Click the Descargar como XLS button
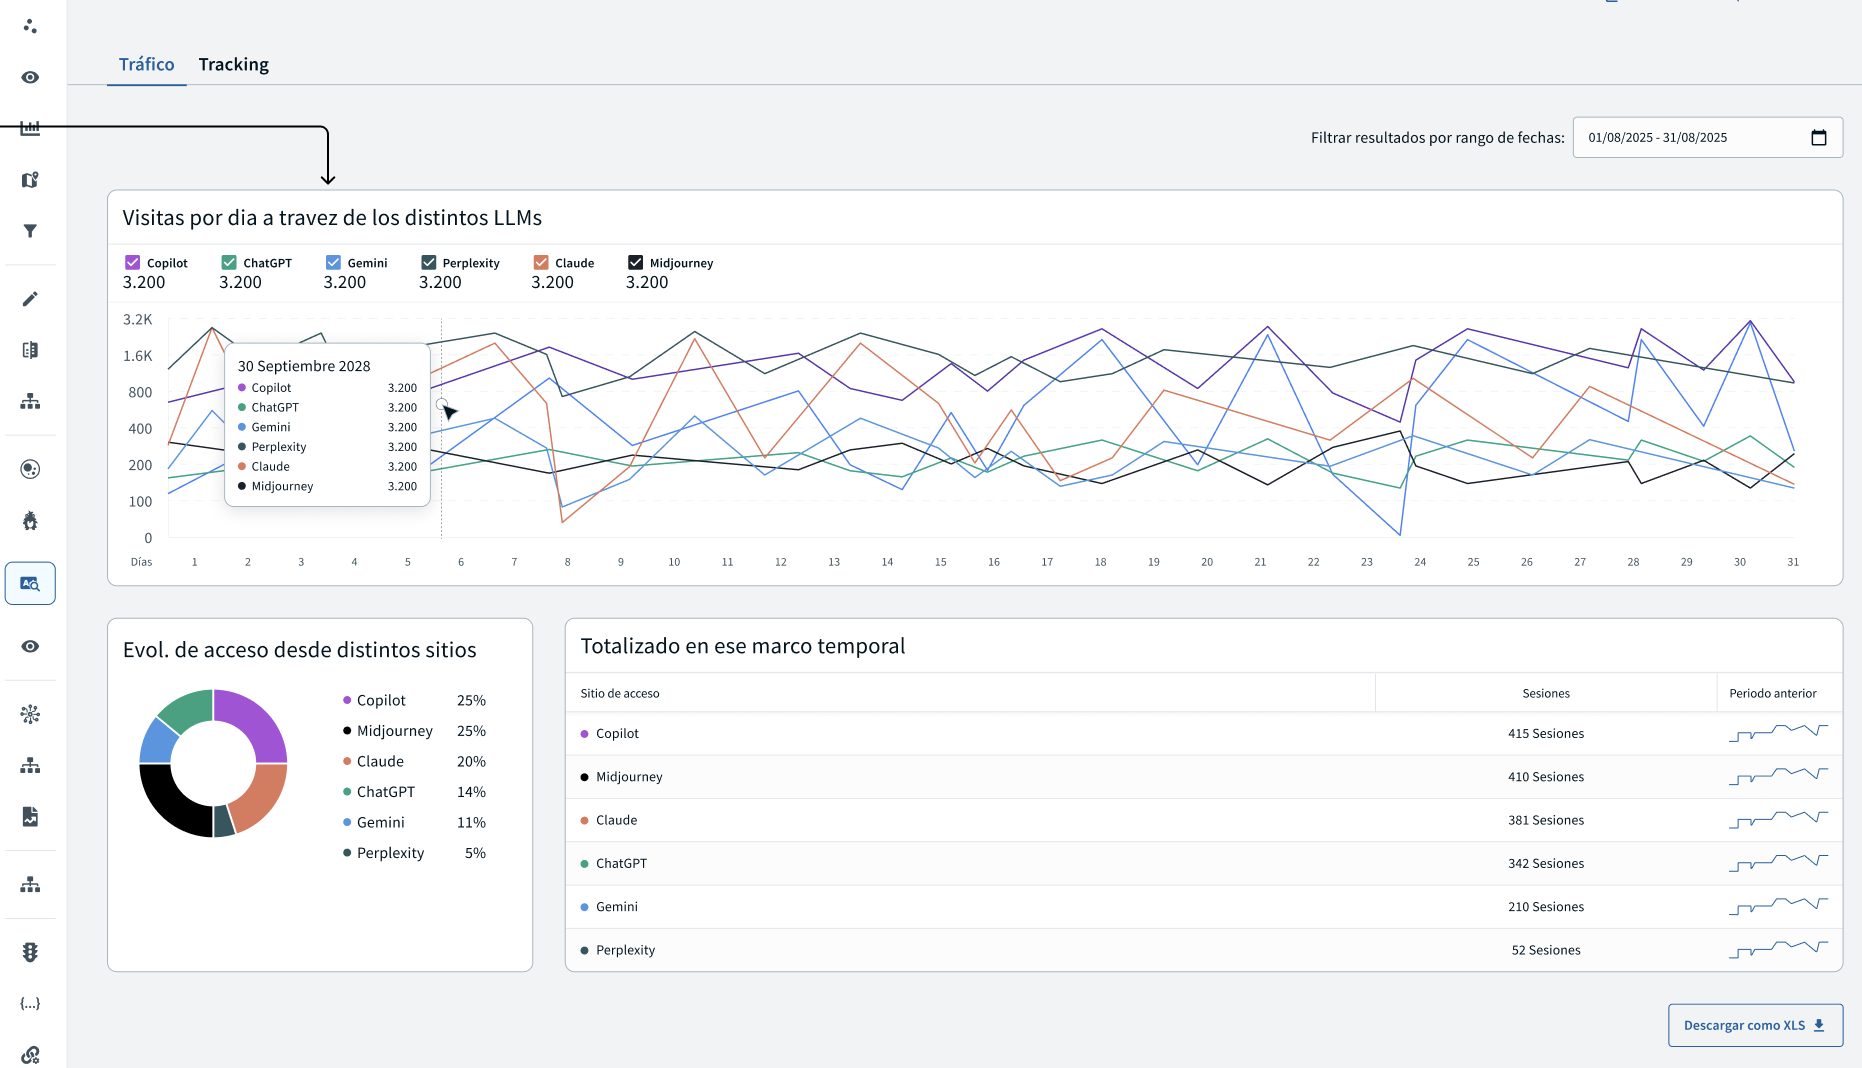 coord(1754,1025)
